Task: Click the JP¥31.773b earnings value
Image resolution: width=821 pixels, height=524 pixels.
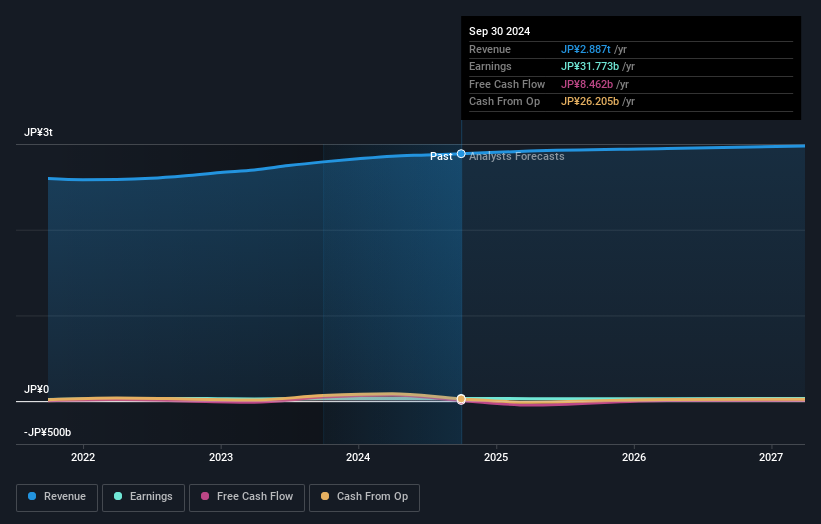Action: (x=590, y=66)
